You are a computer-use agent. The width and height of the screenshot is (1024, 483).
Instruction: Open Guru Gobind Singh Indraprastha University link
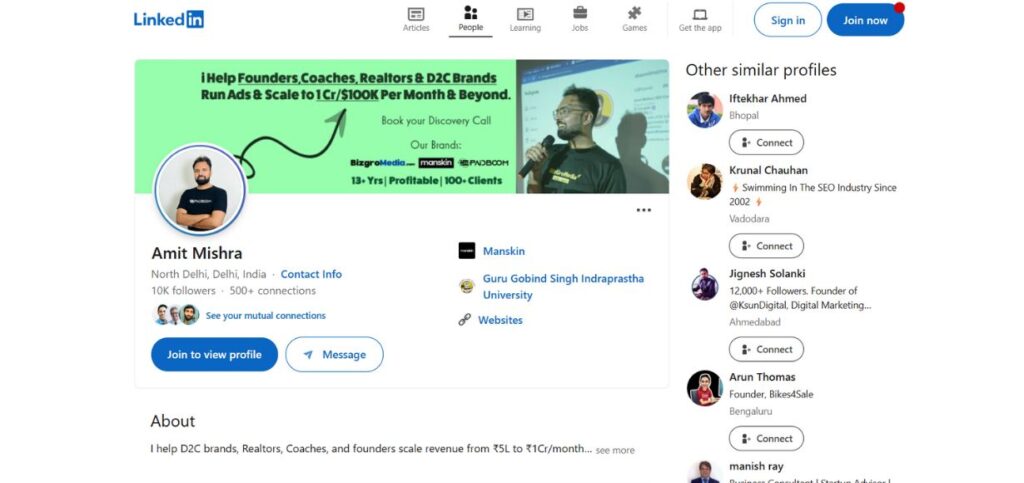tap(563, 287)
